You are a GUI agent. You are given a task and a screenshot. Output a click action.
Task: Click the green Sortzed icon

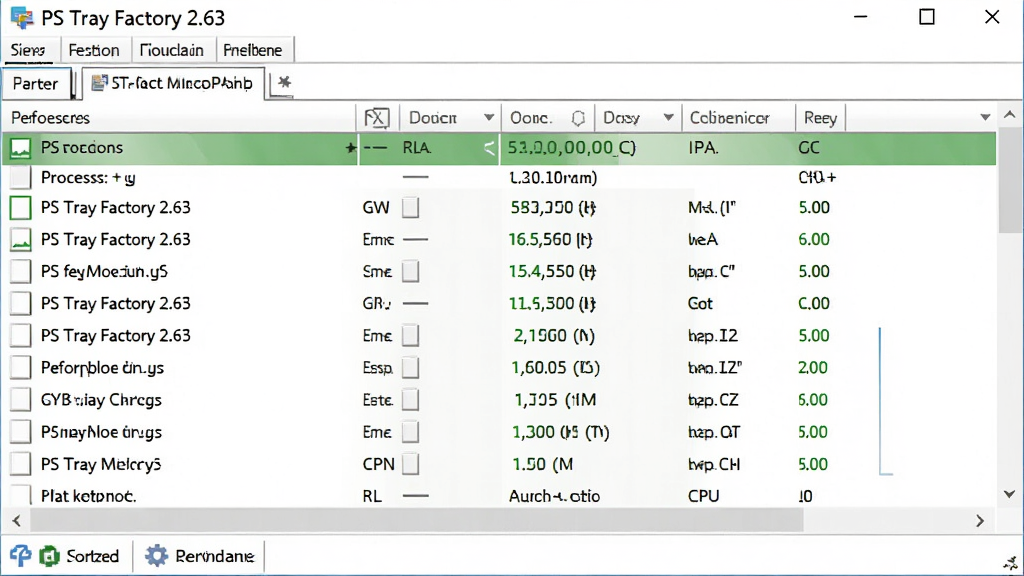pyautogui.click(x=50, y=556)
